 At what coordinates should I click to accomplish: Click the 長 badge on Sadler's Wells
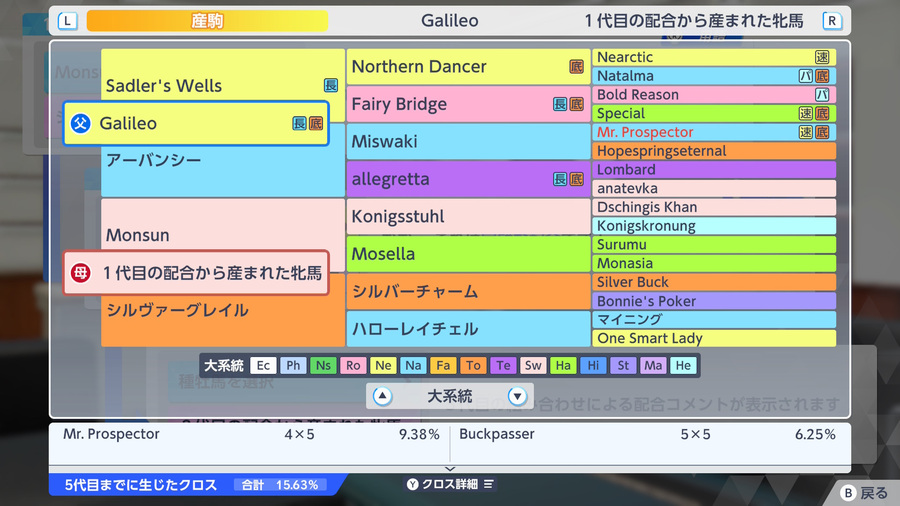point(331,85)
